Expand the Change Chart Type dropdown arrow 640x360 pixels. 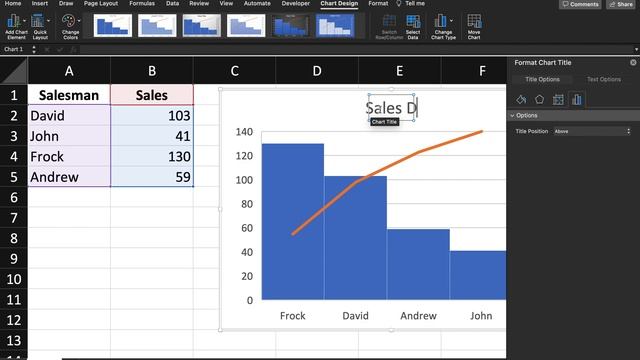(x=451, y=20)
